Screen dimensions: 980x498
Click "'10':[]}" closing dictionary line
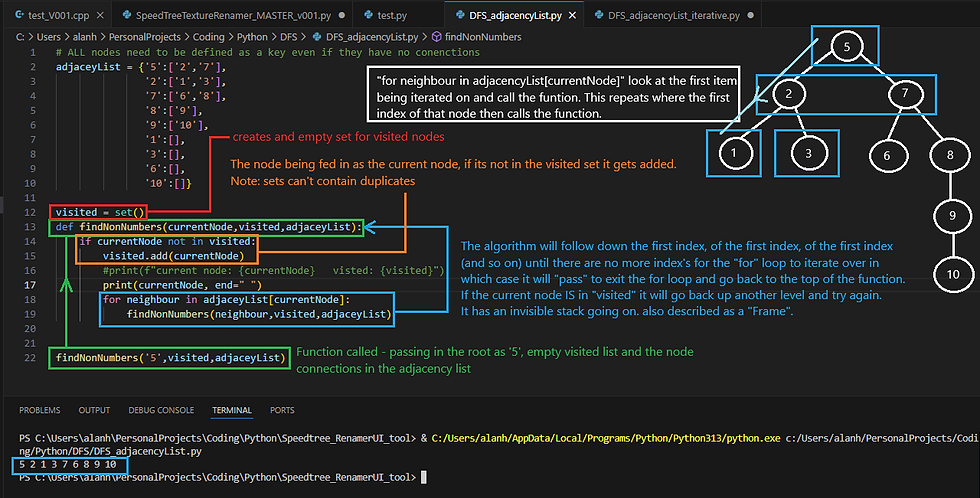click(168, 183)
